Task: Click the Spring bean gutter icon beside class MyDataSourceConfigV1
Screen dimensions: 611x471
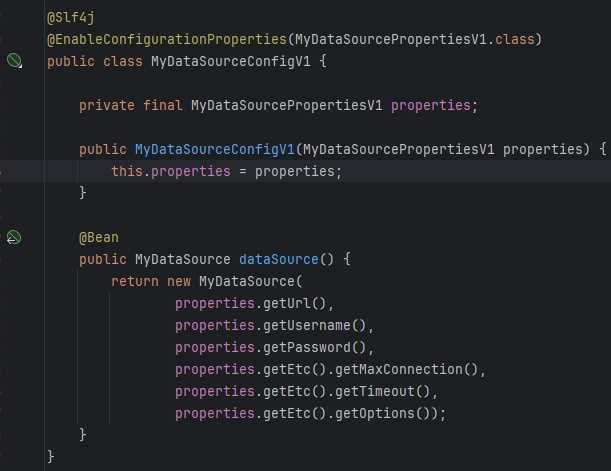Action: click(x=14, y=61)
